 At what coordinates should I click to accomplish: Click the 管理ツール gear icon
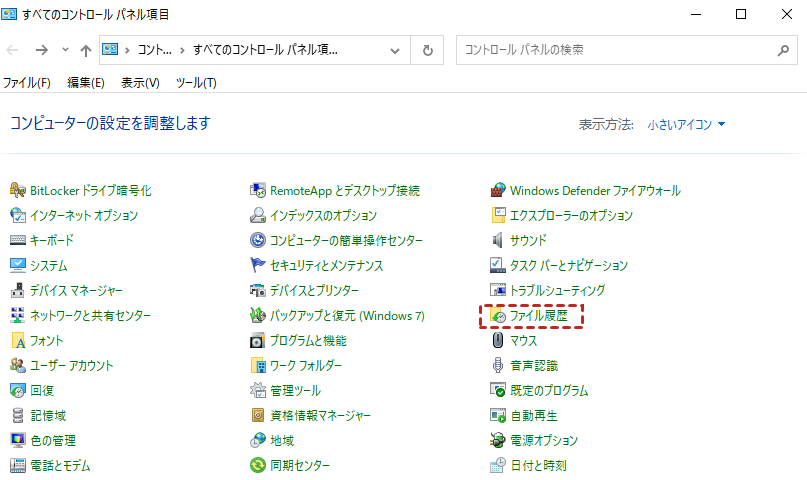[258, 390]
